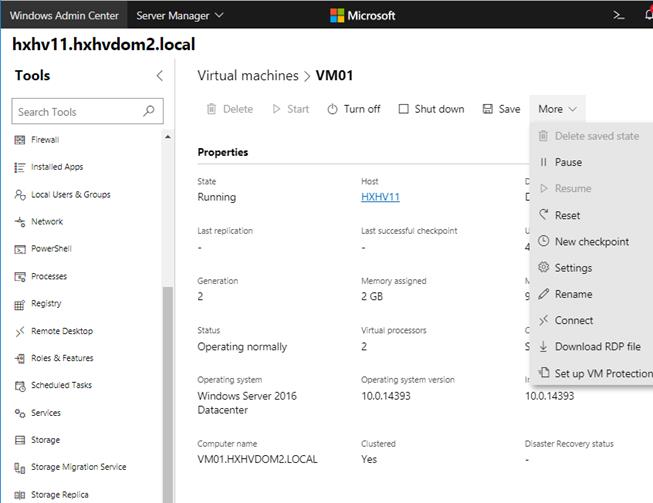This screenshot has height=503, width=653.
Task: Select the Network tool icon
Action: tap(20, 222)
